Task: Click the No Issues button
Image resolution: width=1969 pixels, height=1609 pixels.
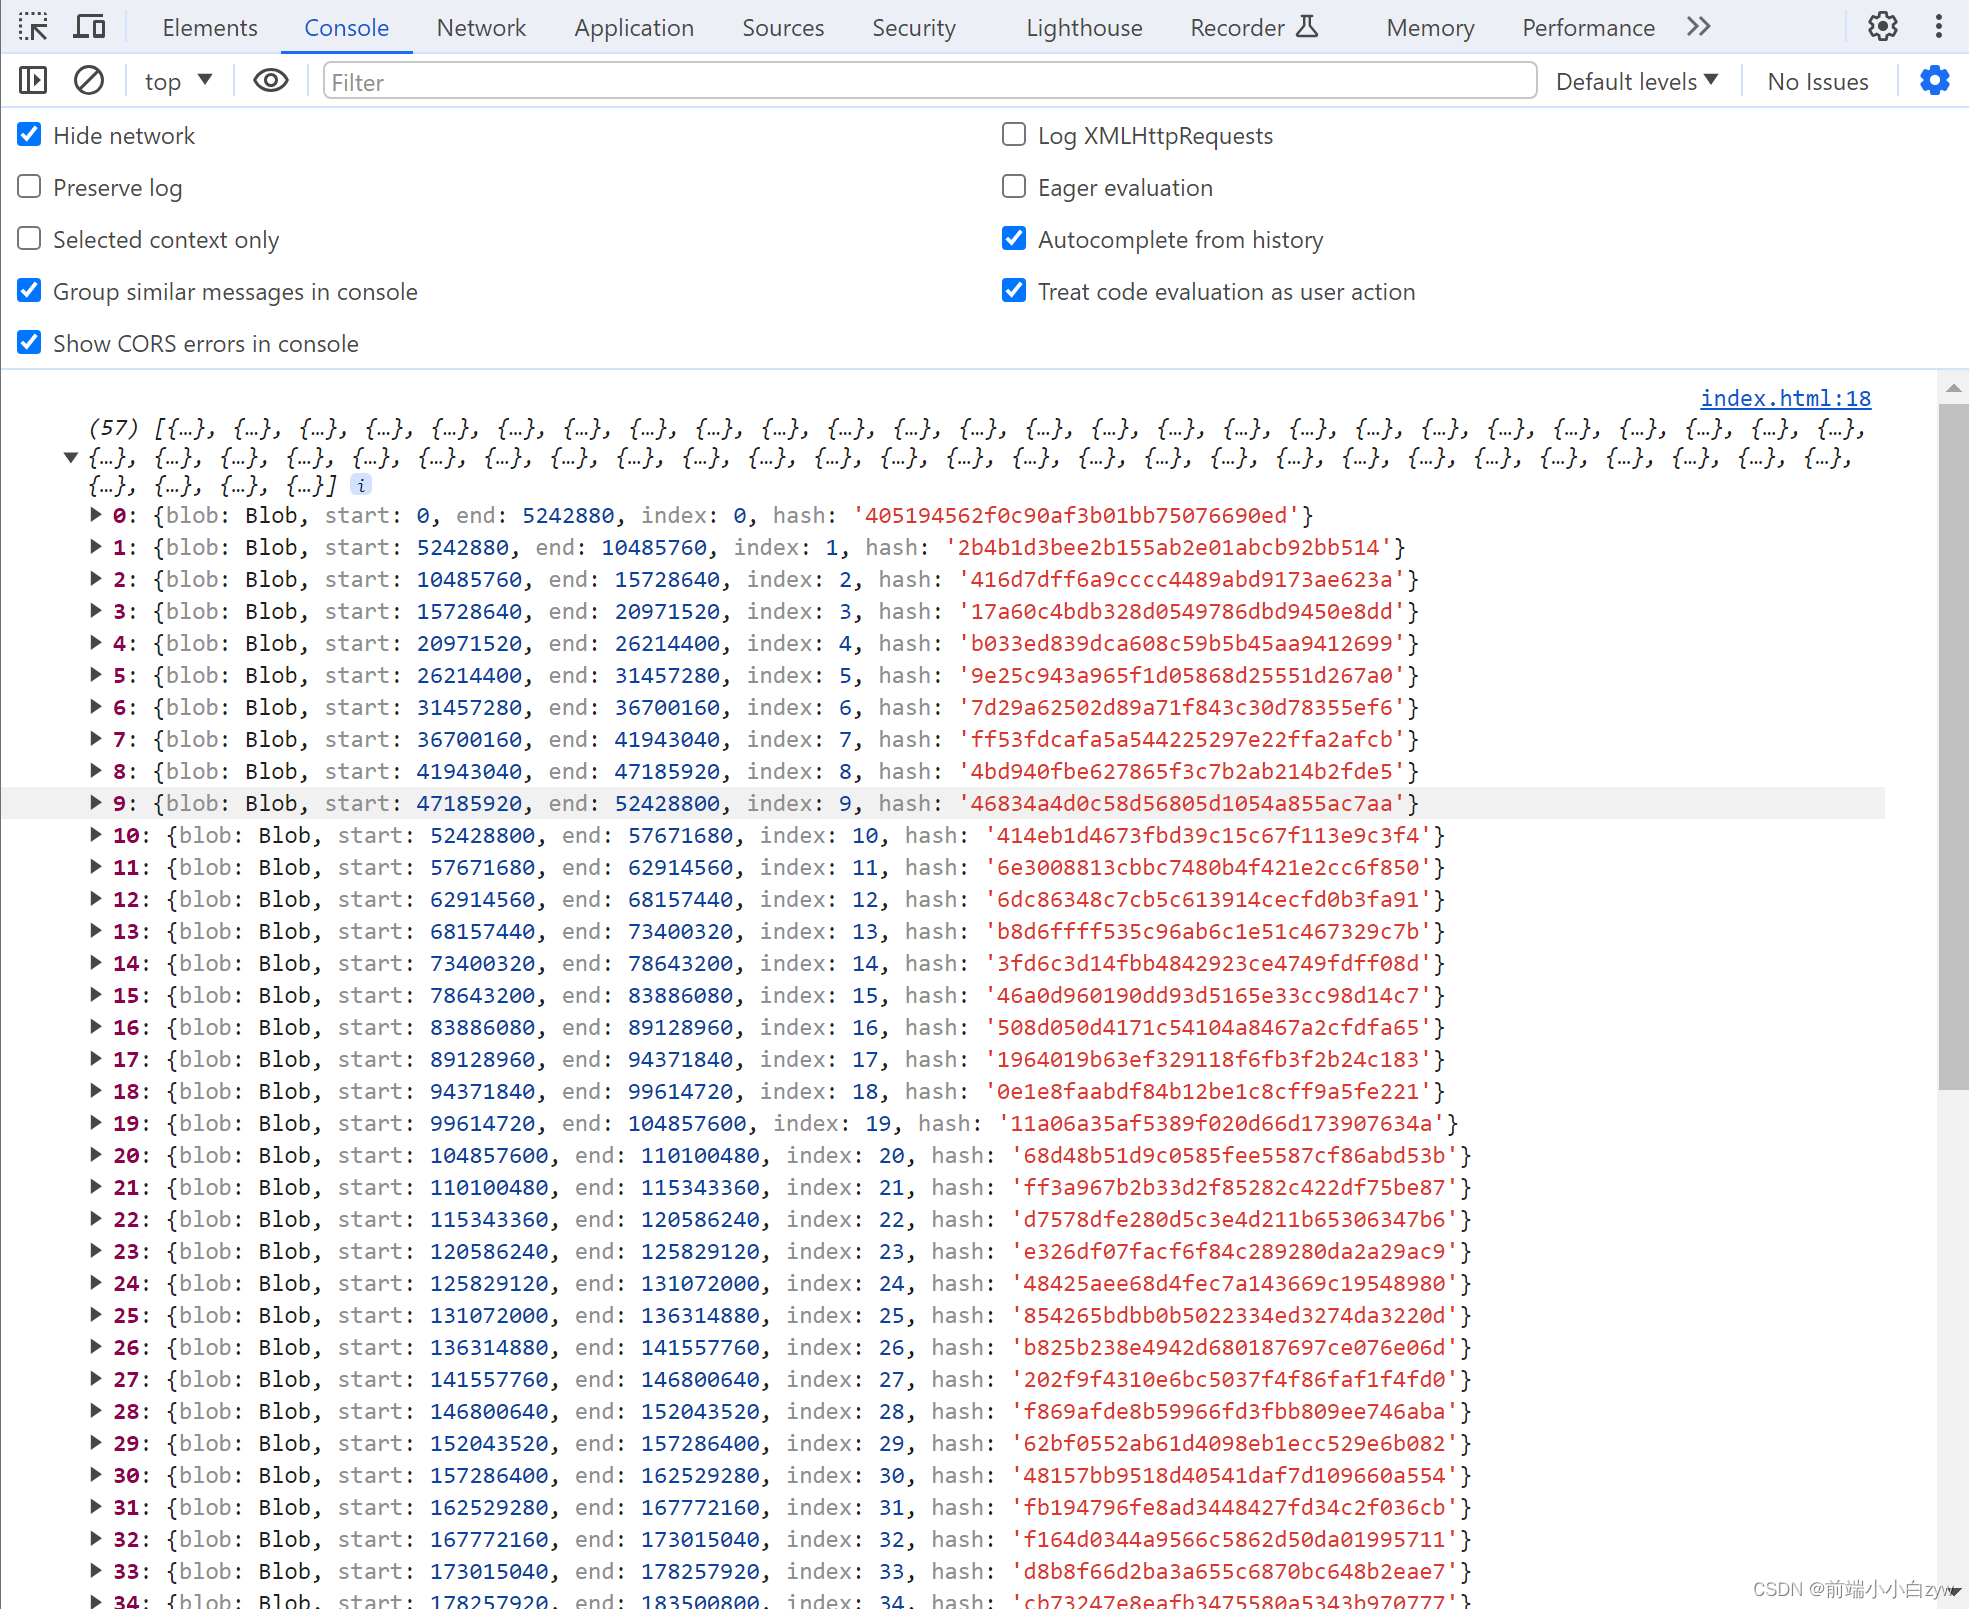Action: click(x=1817, y=81)
